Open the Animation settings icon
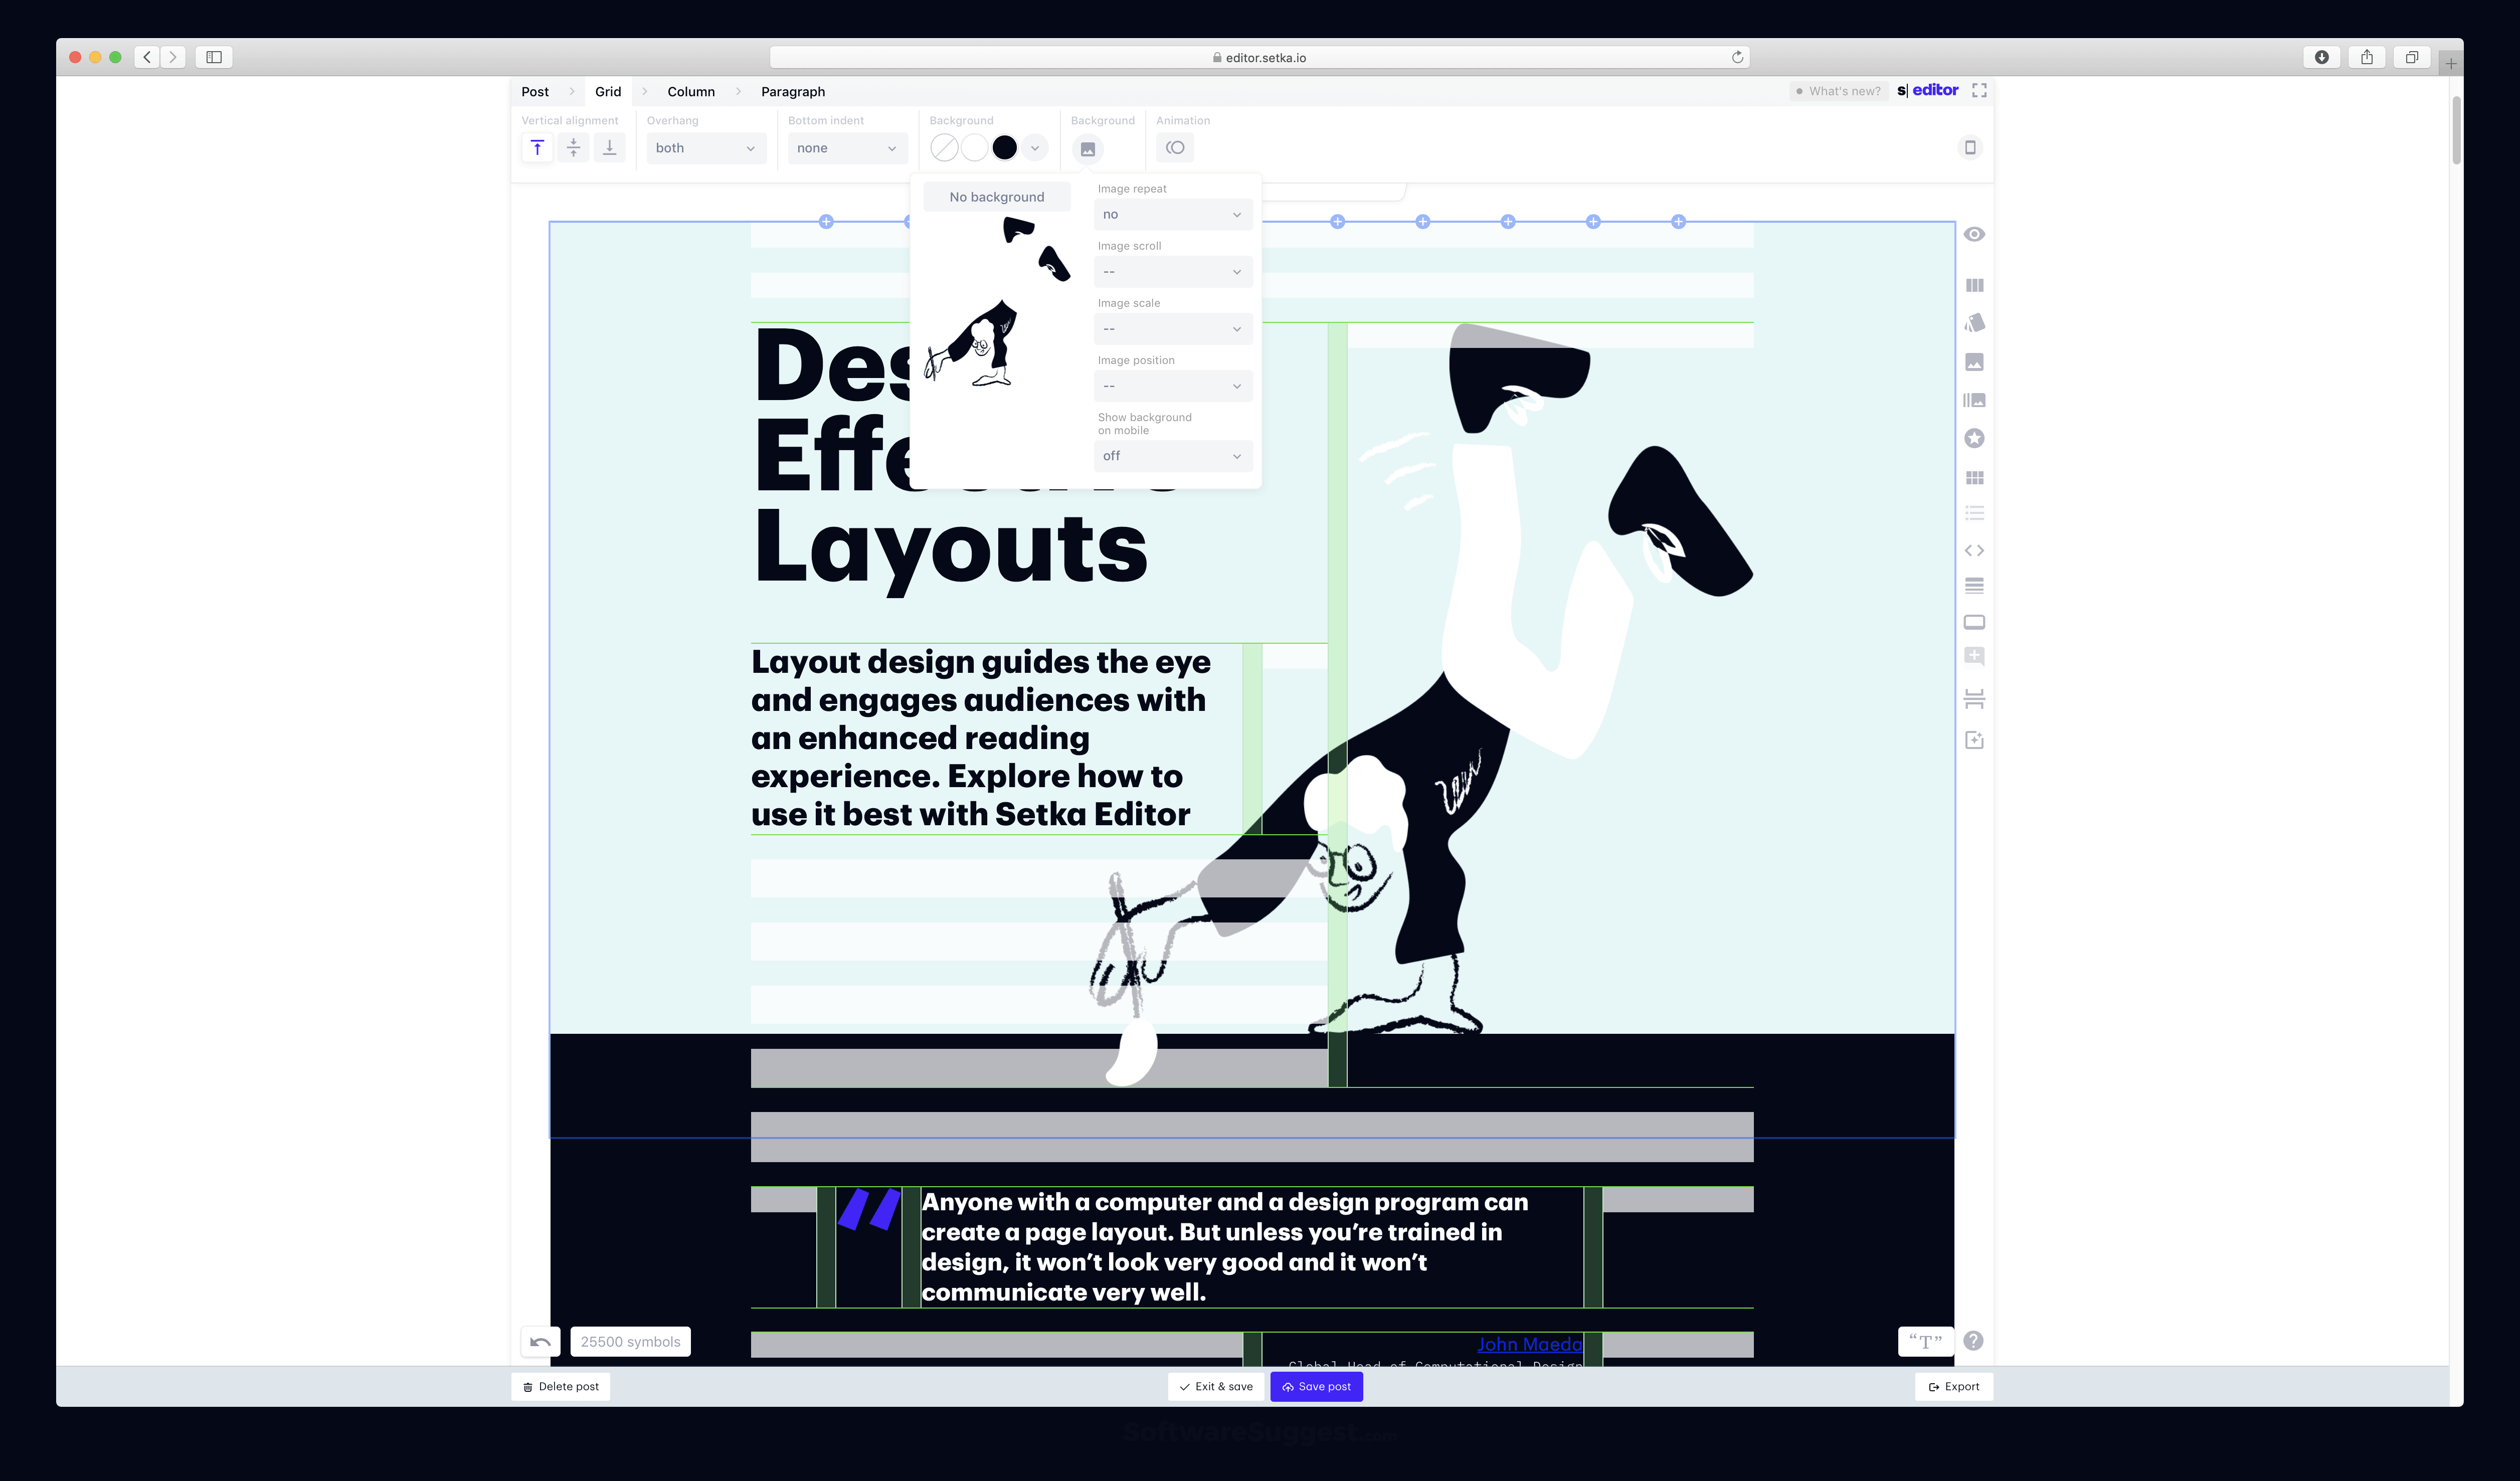The image size is (2520, 1481). 1175,148
